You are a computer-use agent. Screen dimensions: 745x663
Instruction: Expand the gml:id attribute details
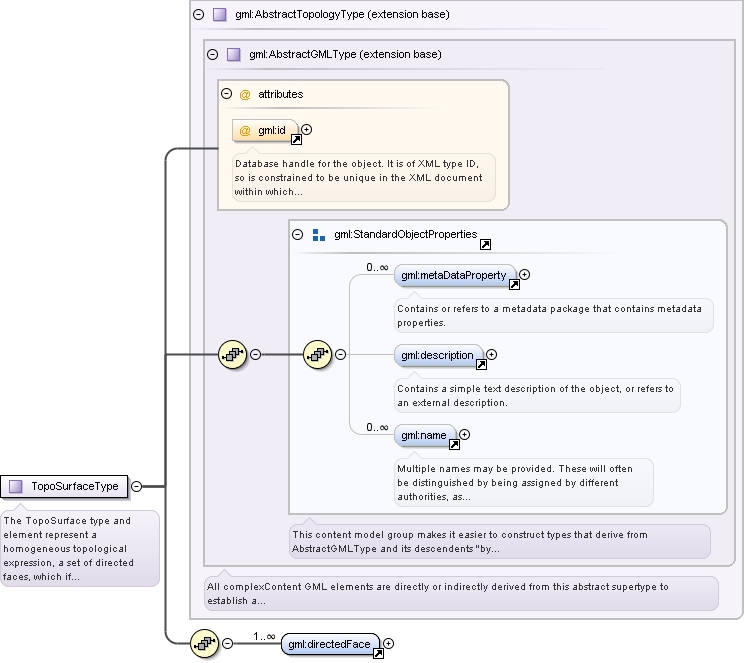pyautogui.click(x=307, y=129)
